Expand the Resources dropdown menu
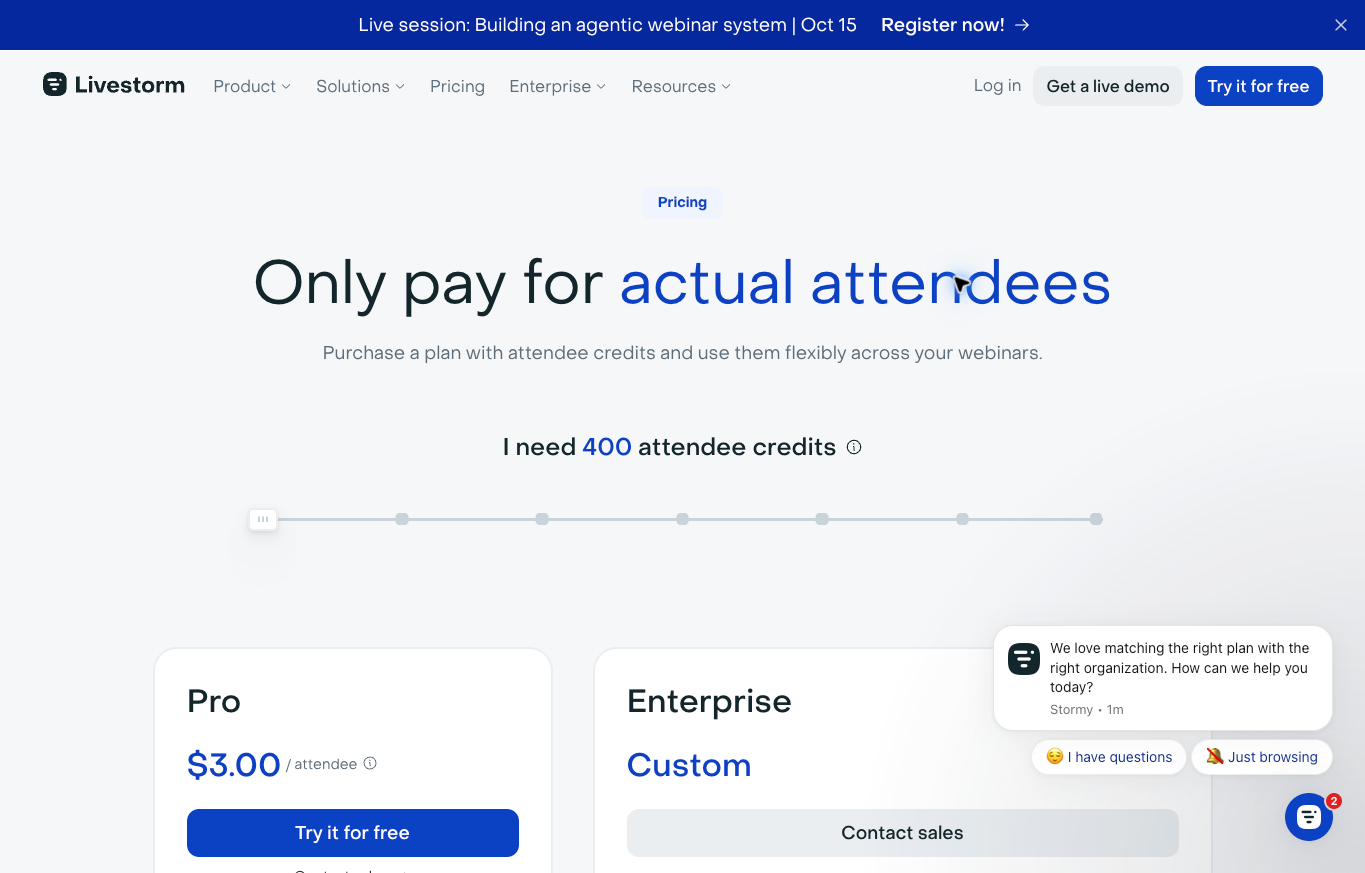Image resolution: width=1365 pixels, height=873 pixels. [x=681, y=86]
